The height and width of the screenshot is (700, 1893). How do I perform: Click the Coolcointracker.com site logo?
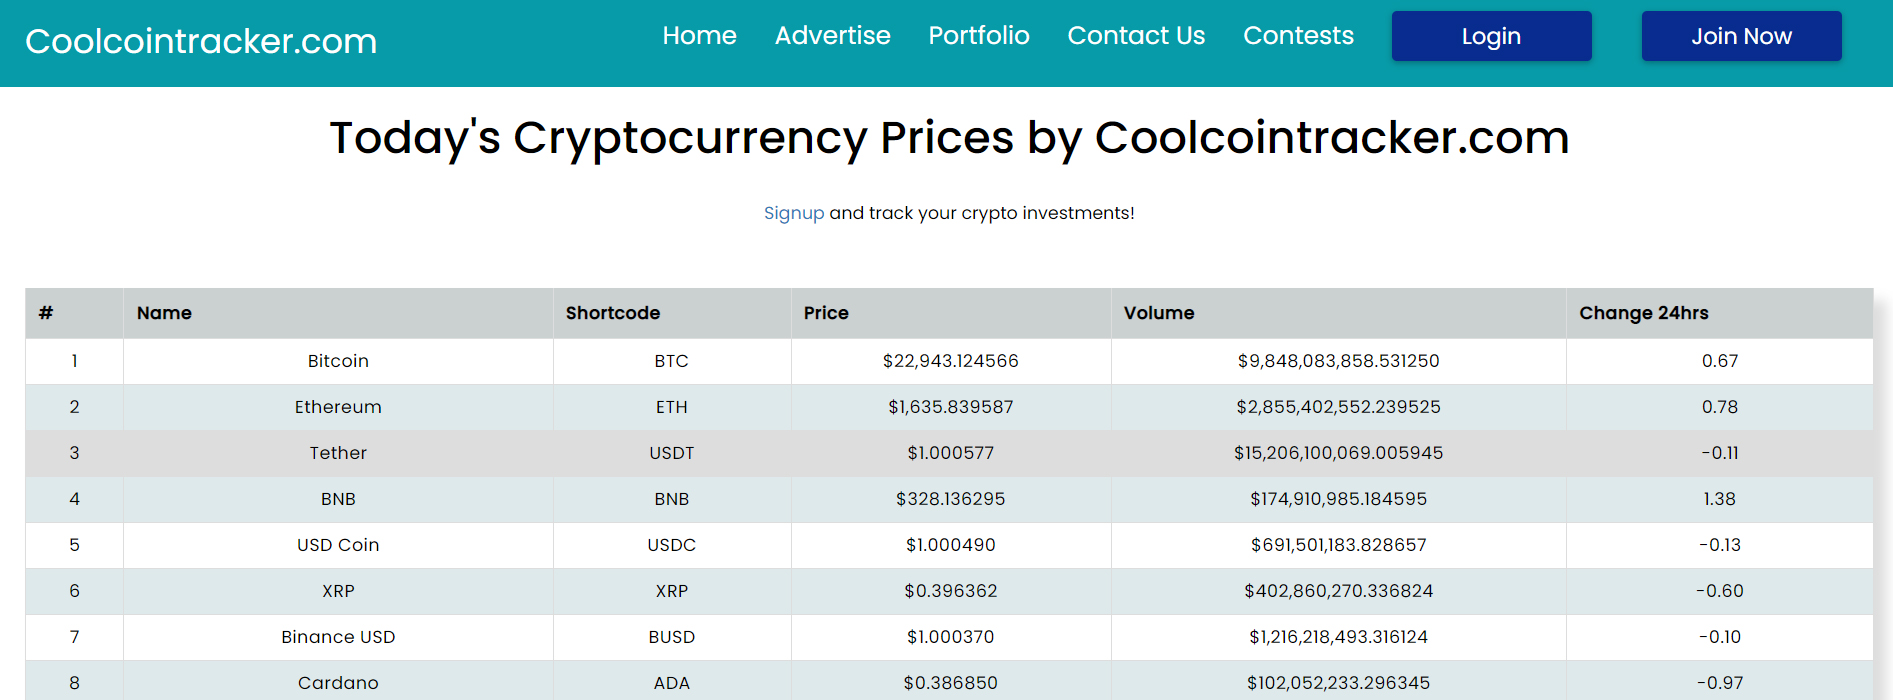click(x=201, y=42)
